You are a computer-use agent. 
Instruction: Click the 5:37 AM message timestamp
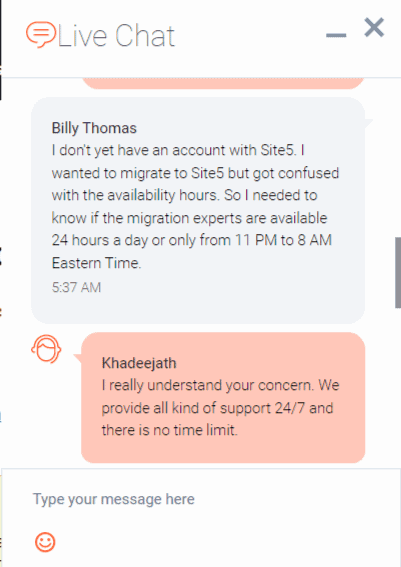click(x=76, y=287)
